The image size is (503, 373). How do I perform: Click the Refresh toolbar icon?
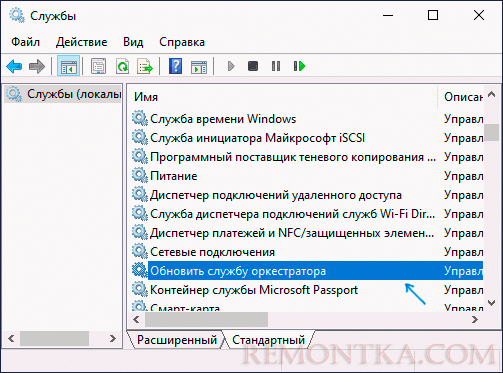pos(122,66)
